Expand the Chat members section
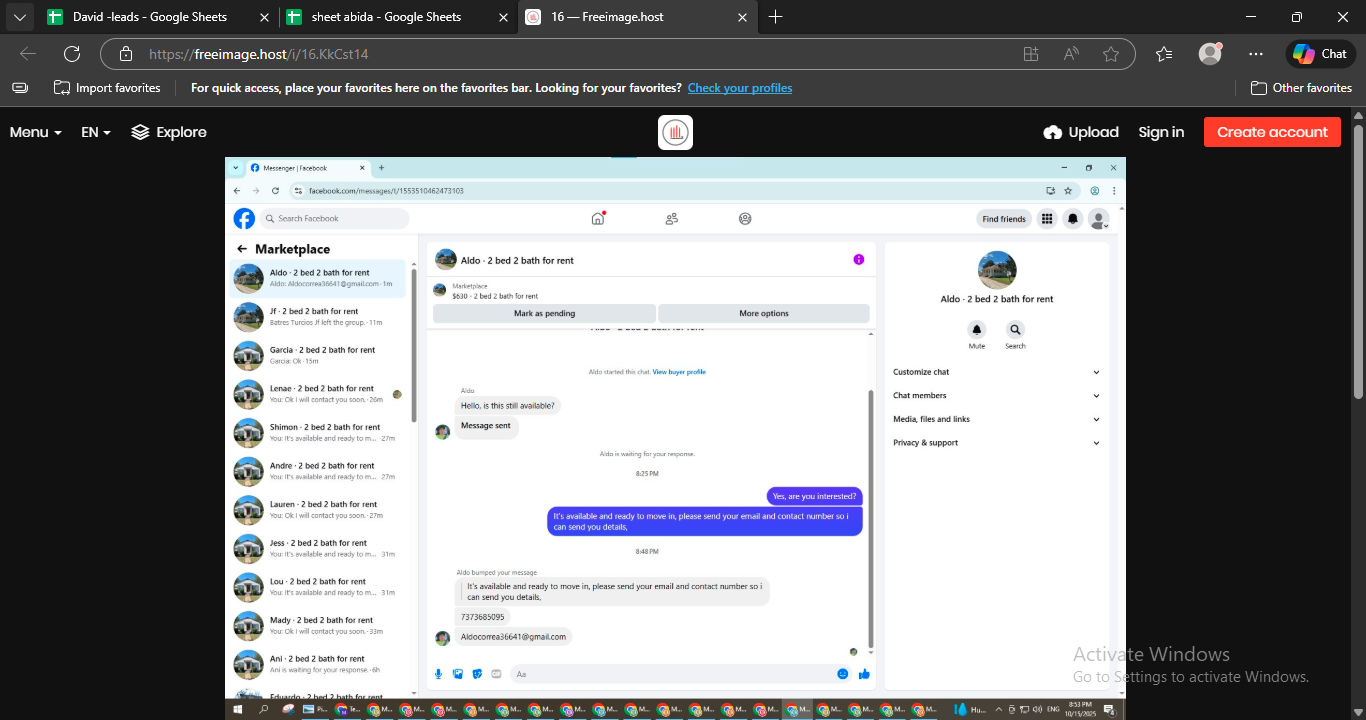This screenshot has height=720, width=1366. pyautogui.click(x=997, y=395)
